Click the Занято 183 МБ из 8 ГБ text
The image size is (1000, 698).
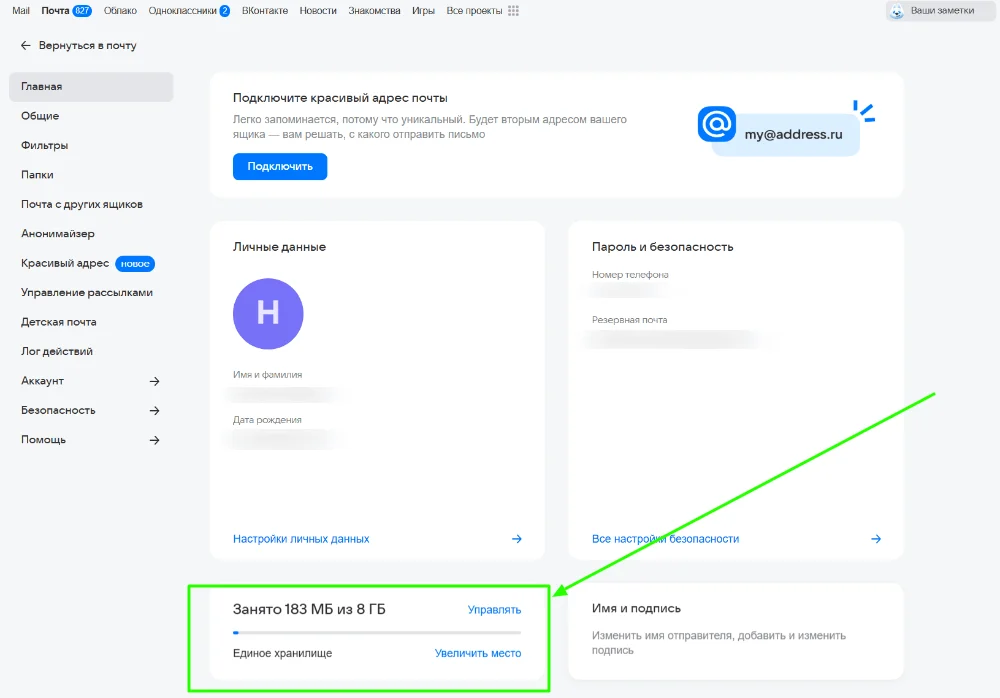click(x=309, y=609)
